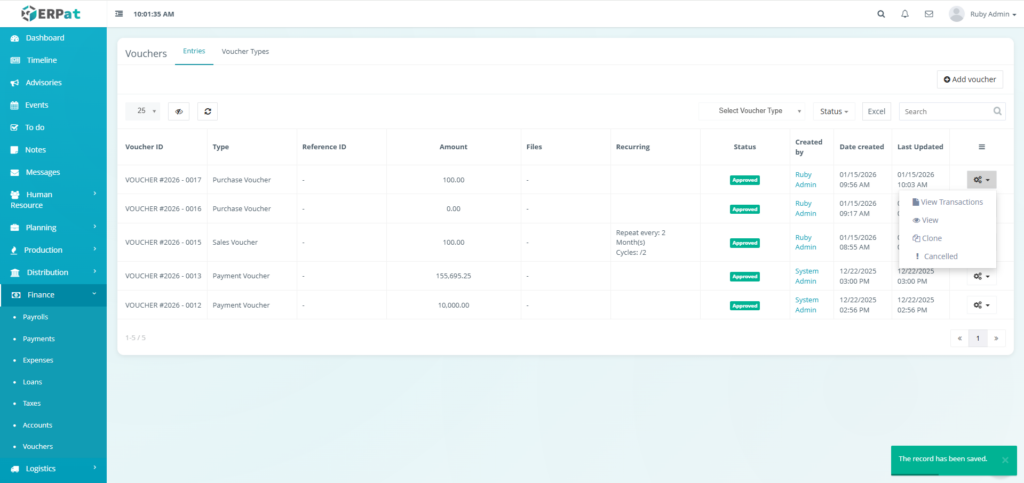Toggle column visibility eye button
This screenshot has height=483, width=1024.
coord(178,112)
